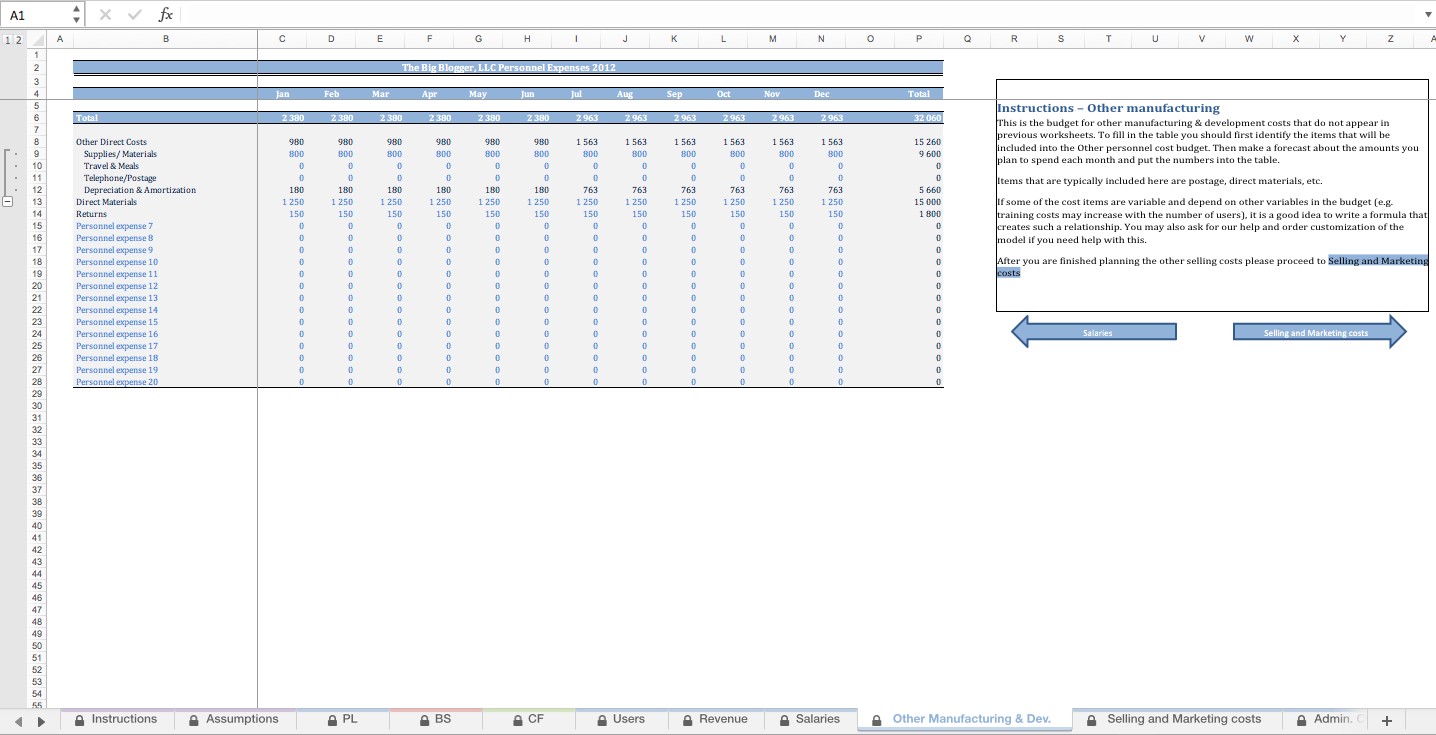
Task: Click the Name Box stepper arrows
Action: tap(77, 14)
